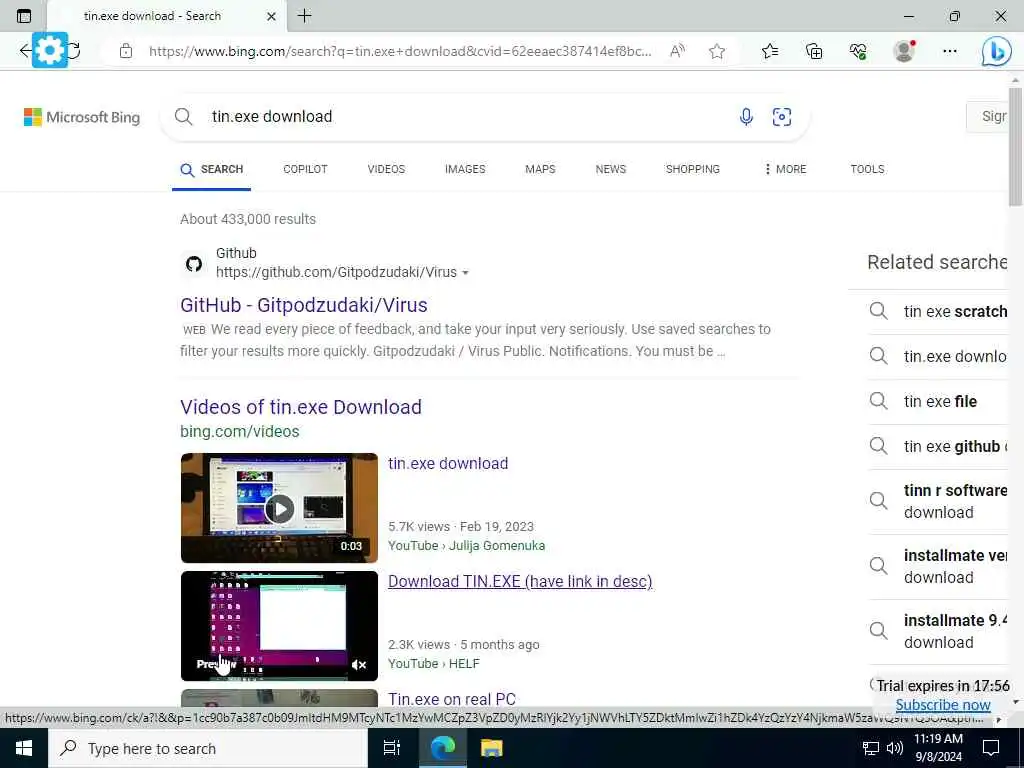Click Subscribe now link
The height and width of the screenshot is (768, 1024).
[x=943, y=705]
